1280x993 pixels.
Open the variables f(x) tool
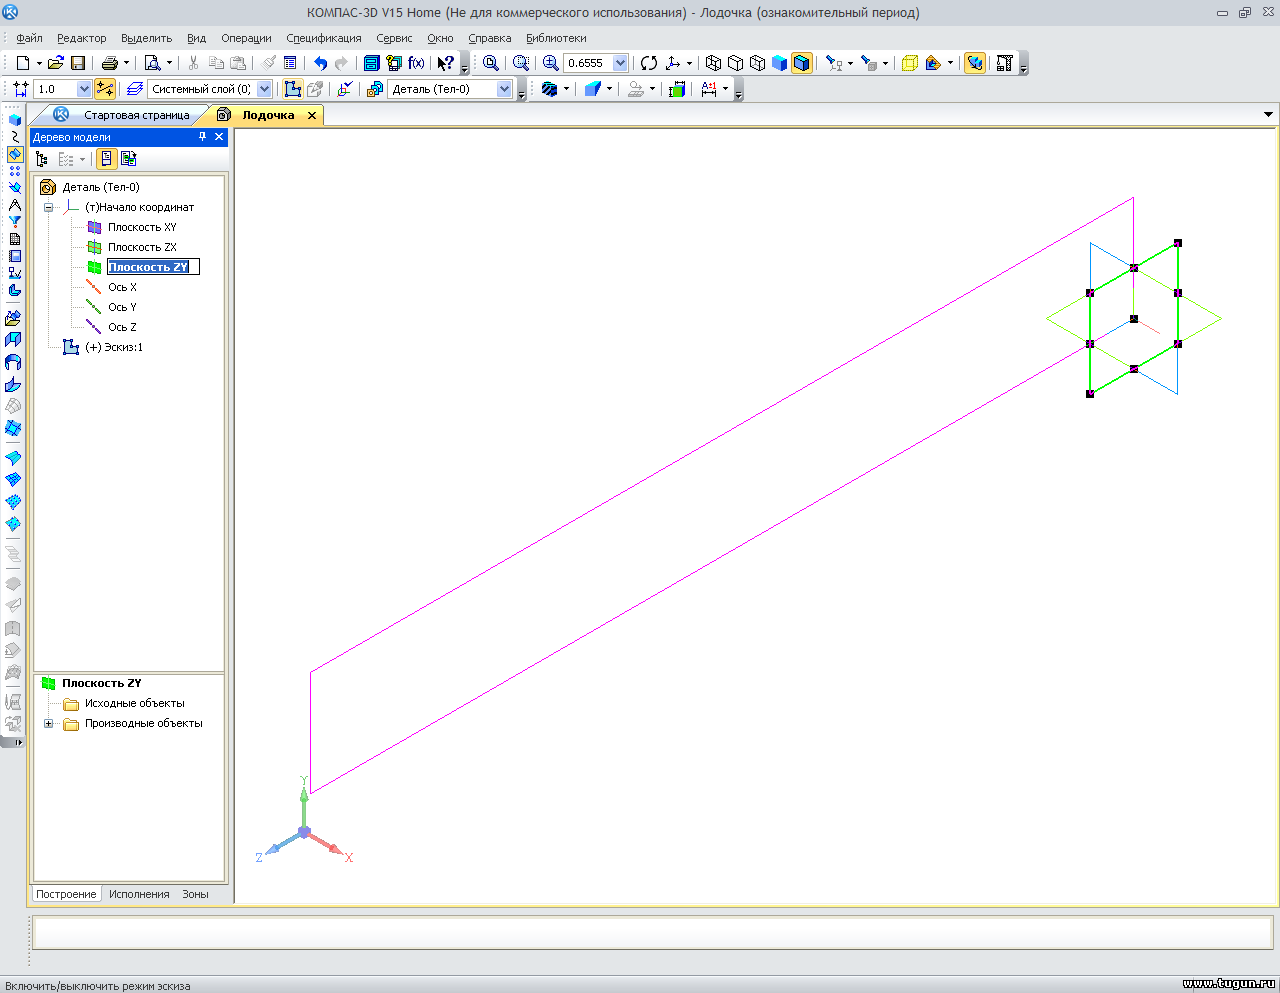click(x=416, y=63)
